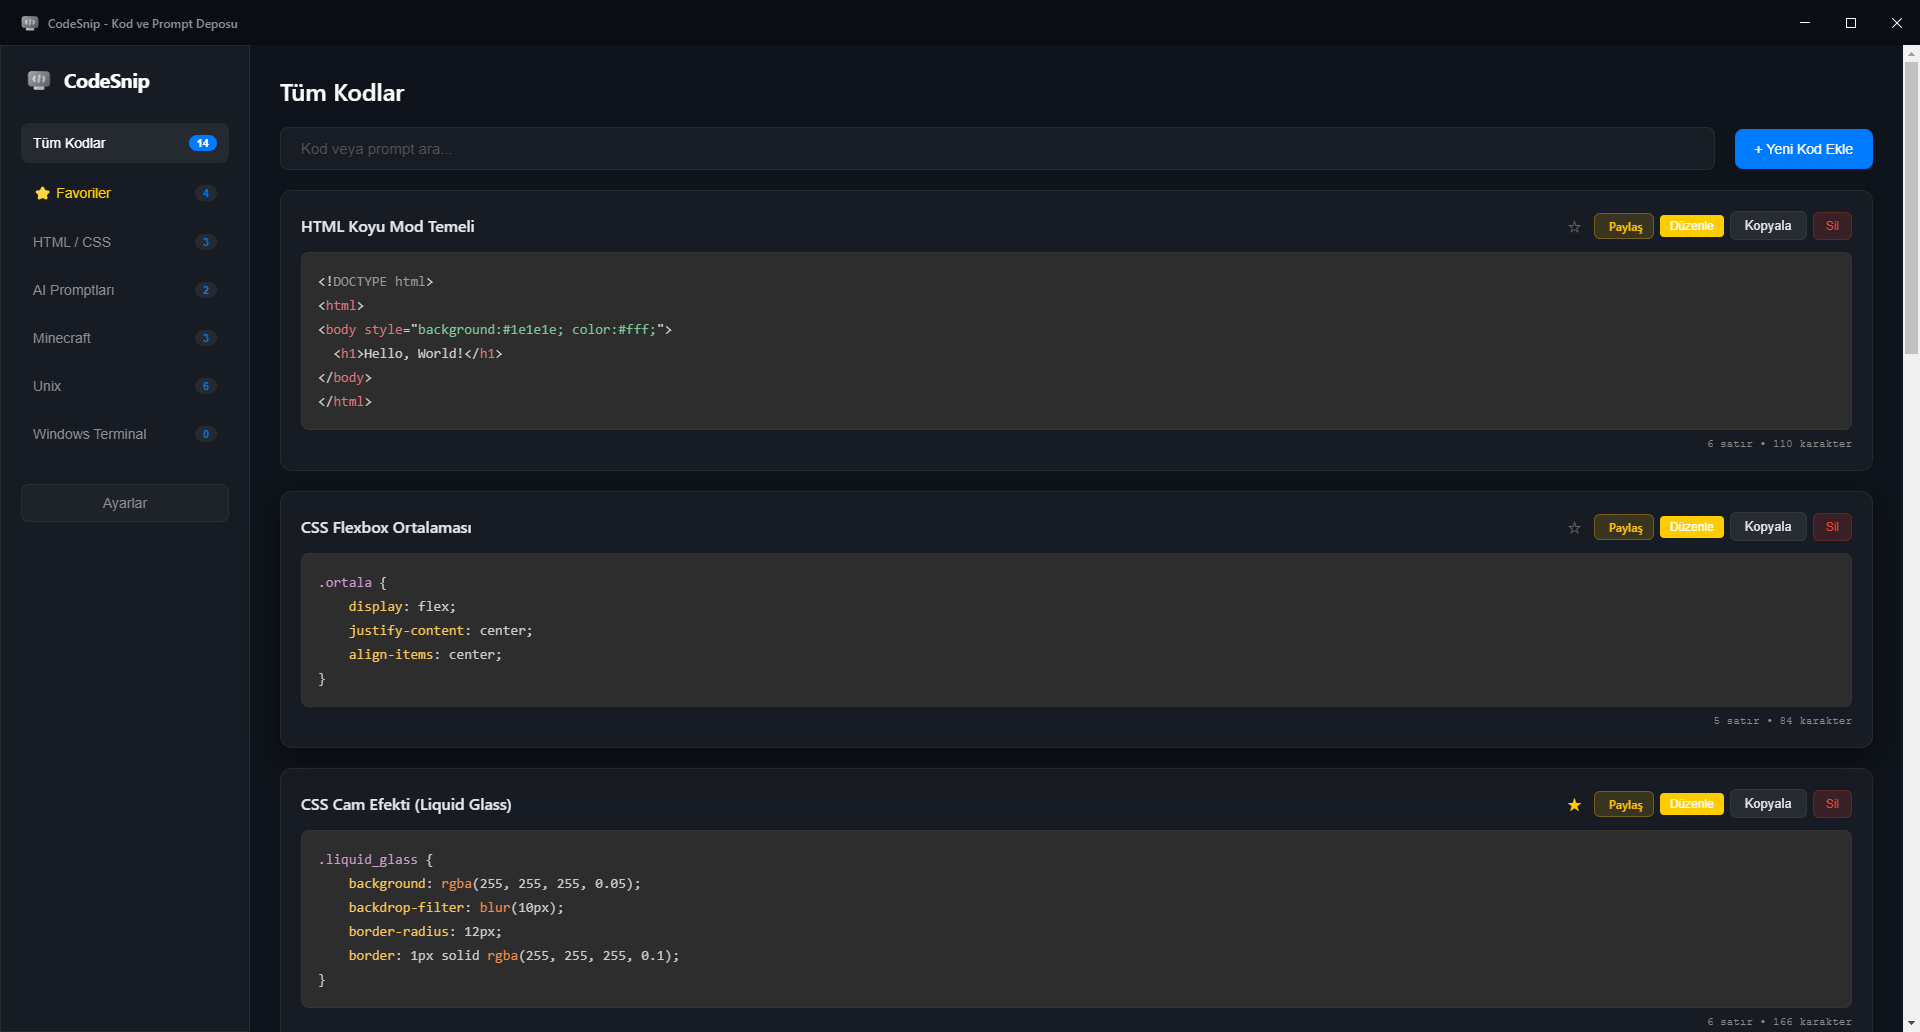Click the app icon in the title bar
Image resolution: width=1920 pixels, height=1032 pixels.
(30, 23)
